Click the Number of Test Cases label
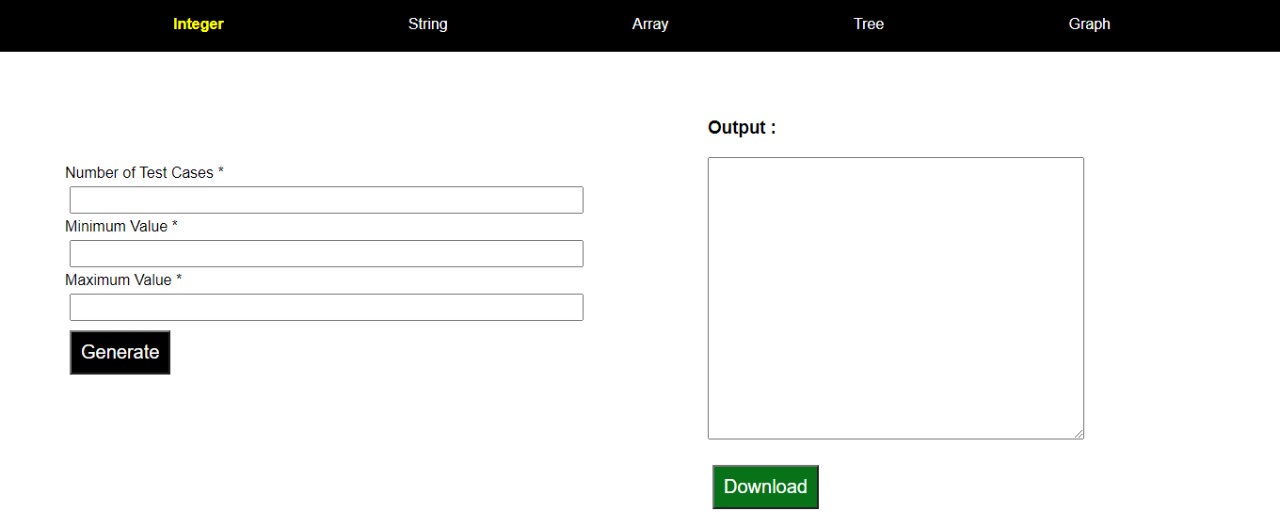This screenshot has height=527, width=1280. pyautogui.click(x=139, y=173)
